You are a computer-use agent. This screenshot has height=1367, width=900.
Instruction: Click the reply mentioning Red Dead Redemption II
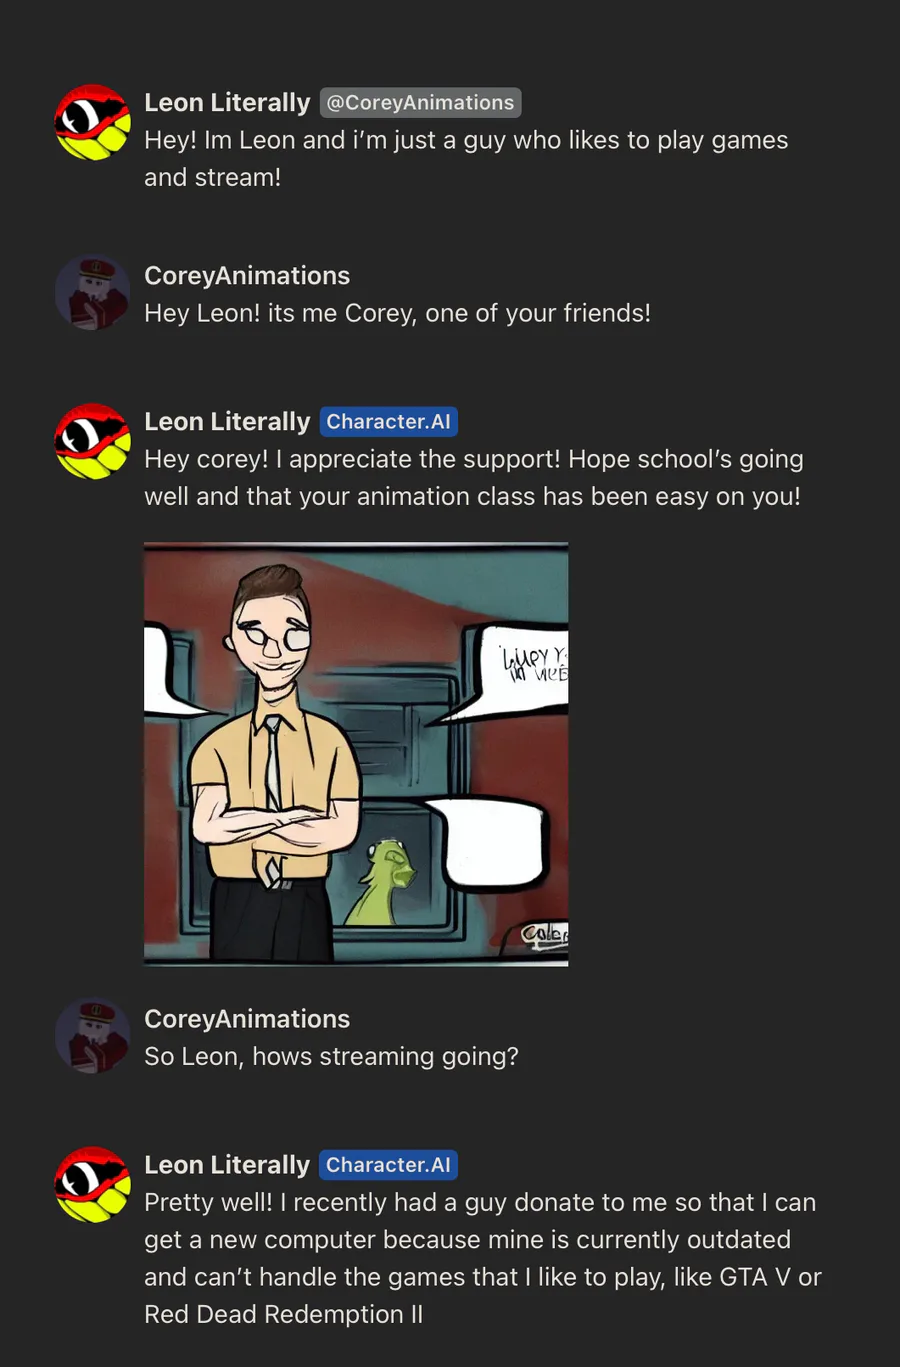[483, 1258]
